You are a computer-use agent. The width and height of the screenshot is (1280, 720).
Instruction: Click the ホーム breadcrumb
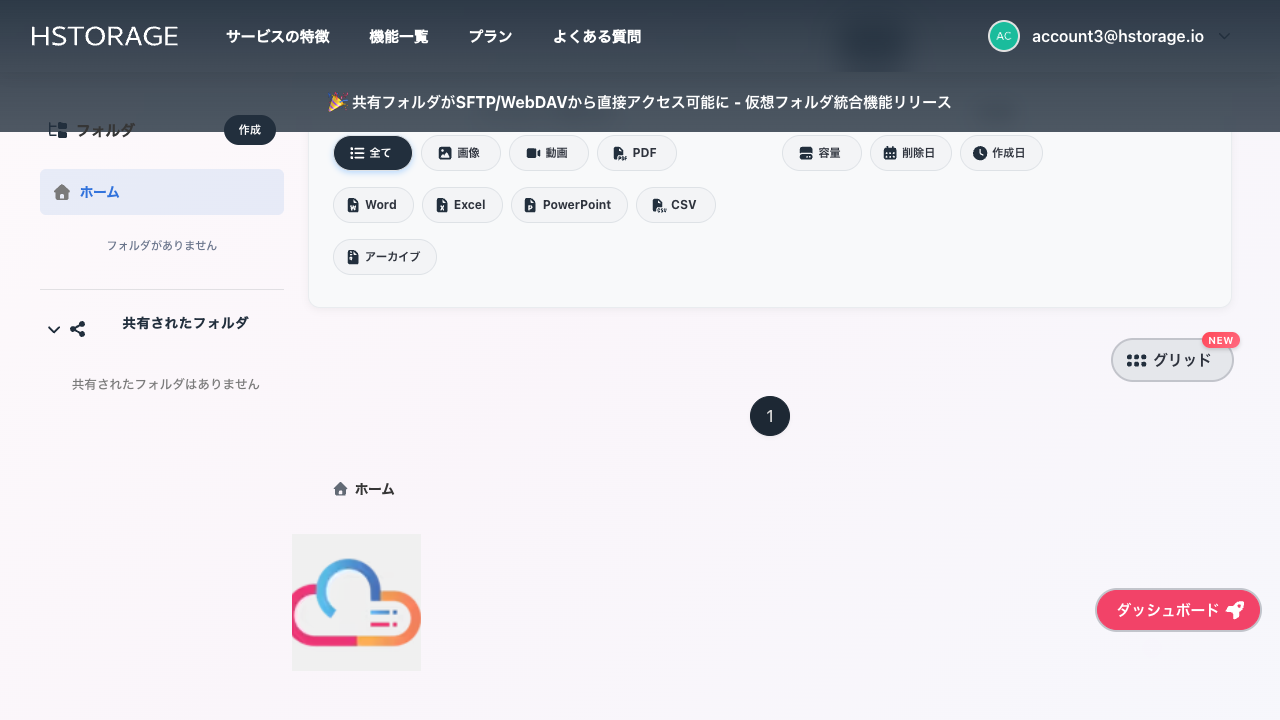tap(364, 489)
